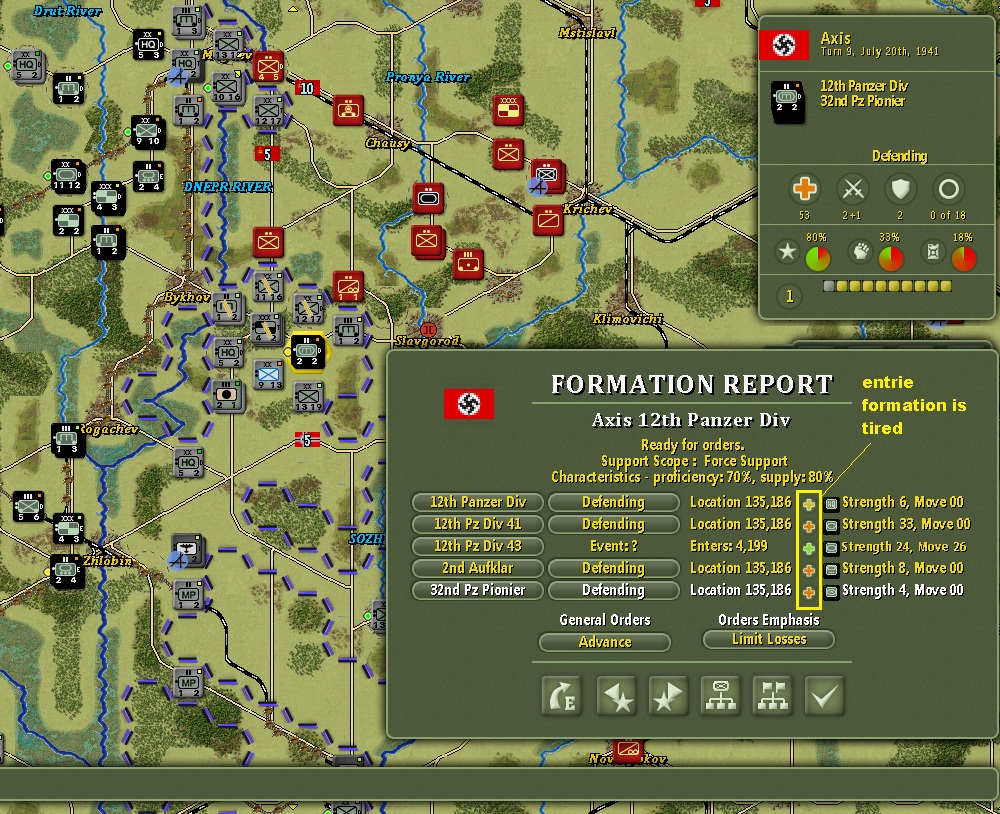Cycle the Orders Emphasis 'Limit Losses' setting
This screenshot has width=1000, height=814.
[768, 640]
